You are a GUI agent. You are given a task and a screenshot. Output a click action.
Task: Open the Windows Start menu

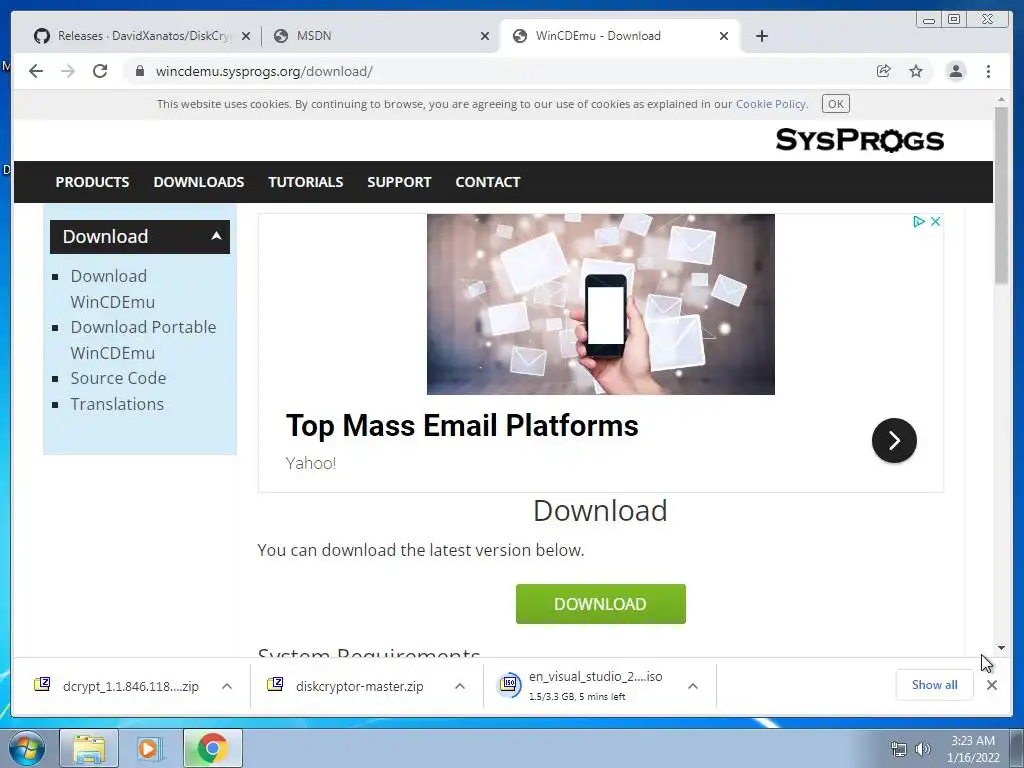(x=27, y=748)
